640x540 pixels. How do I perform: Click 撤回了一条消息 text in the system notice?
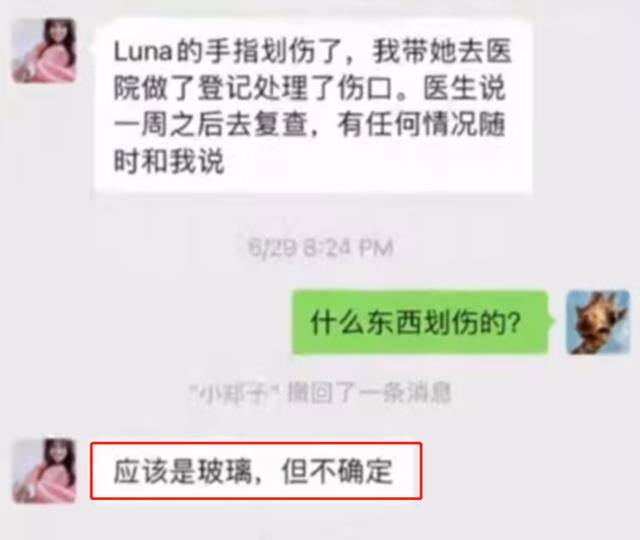(x=370, y=393)
